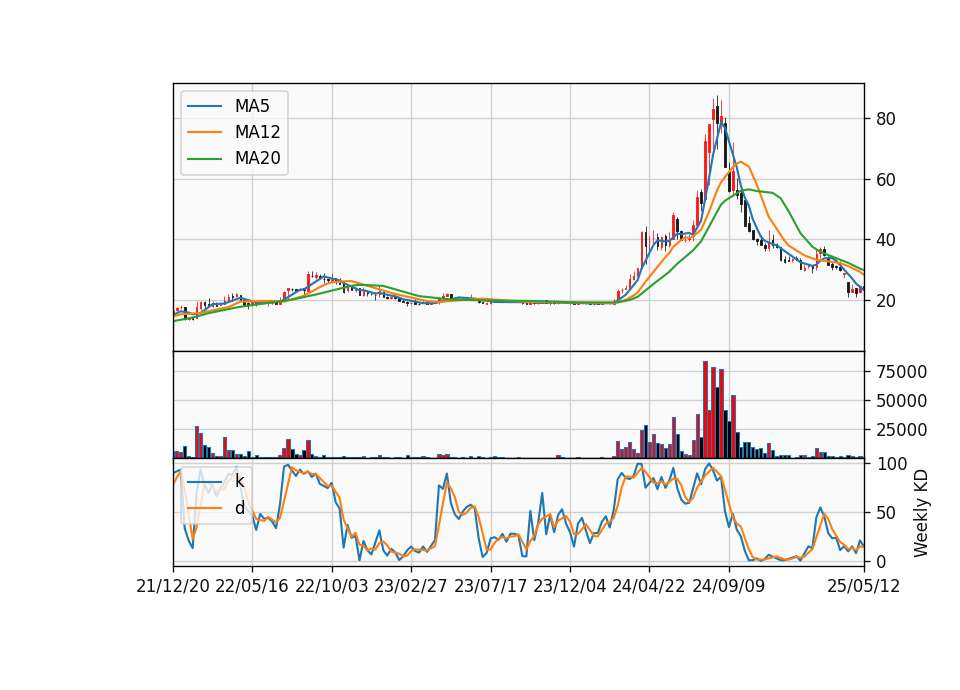This screenshot has width=960, height=690.
Task: Click the 21/12/20 date axis label
Action: pyautogui.click(x=173, y=586)
